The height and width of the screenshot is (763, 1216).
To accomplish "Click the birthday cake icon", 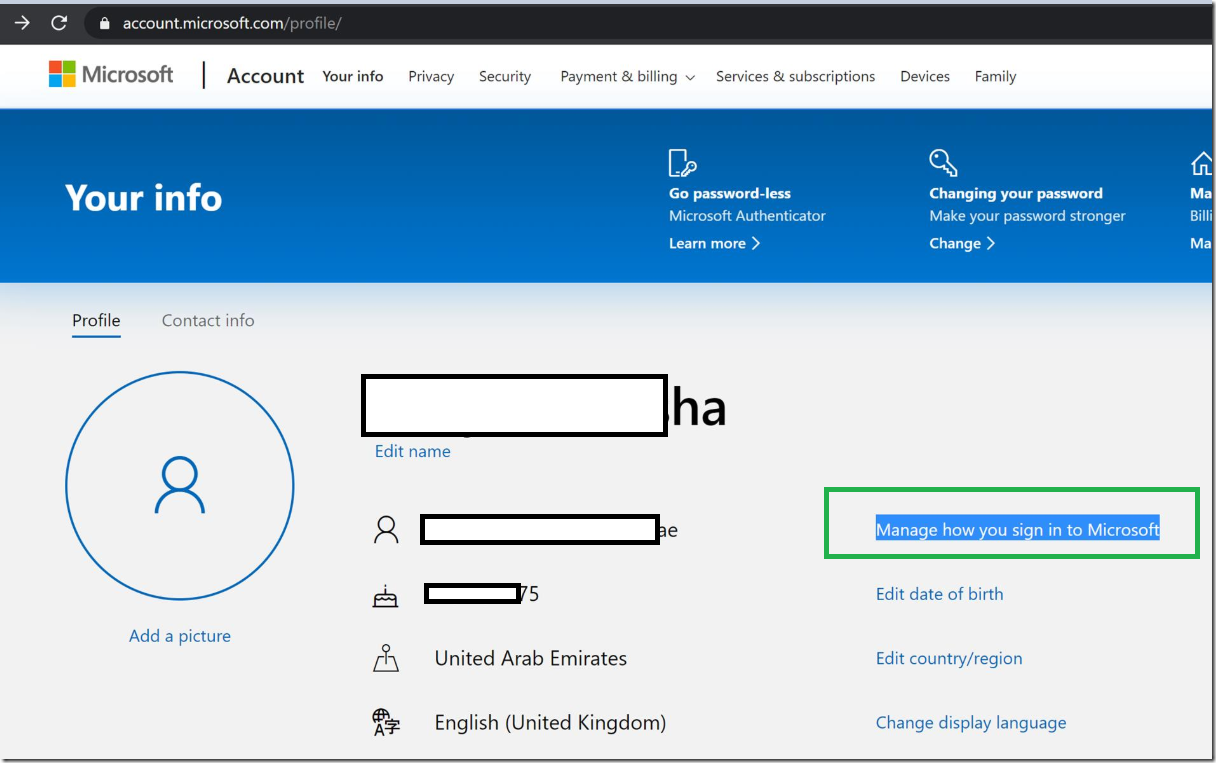I will (385, 596).
